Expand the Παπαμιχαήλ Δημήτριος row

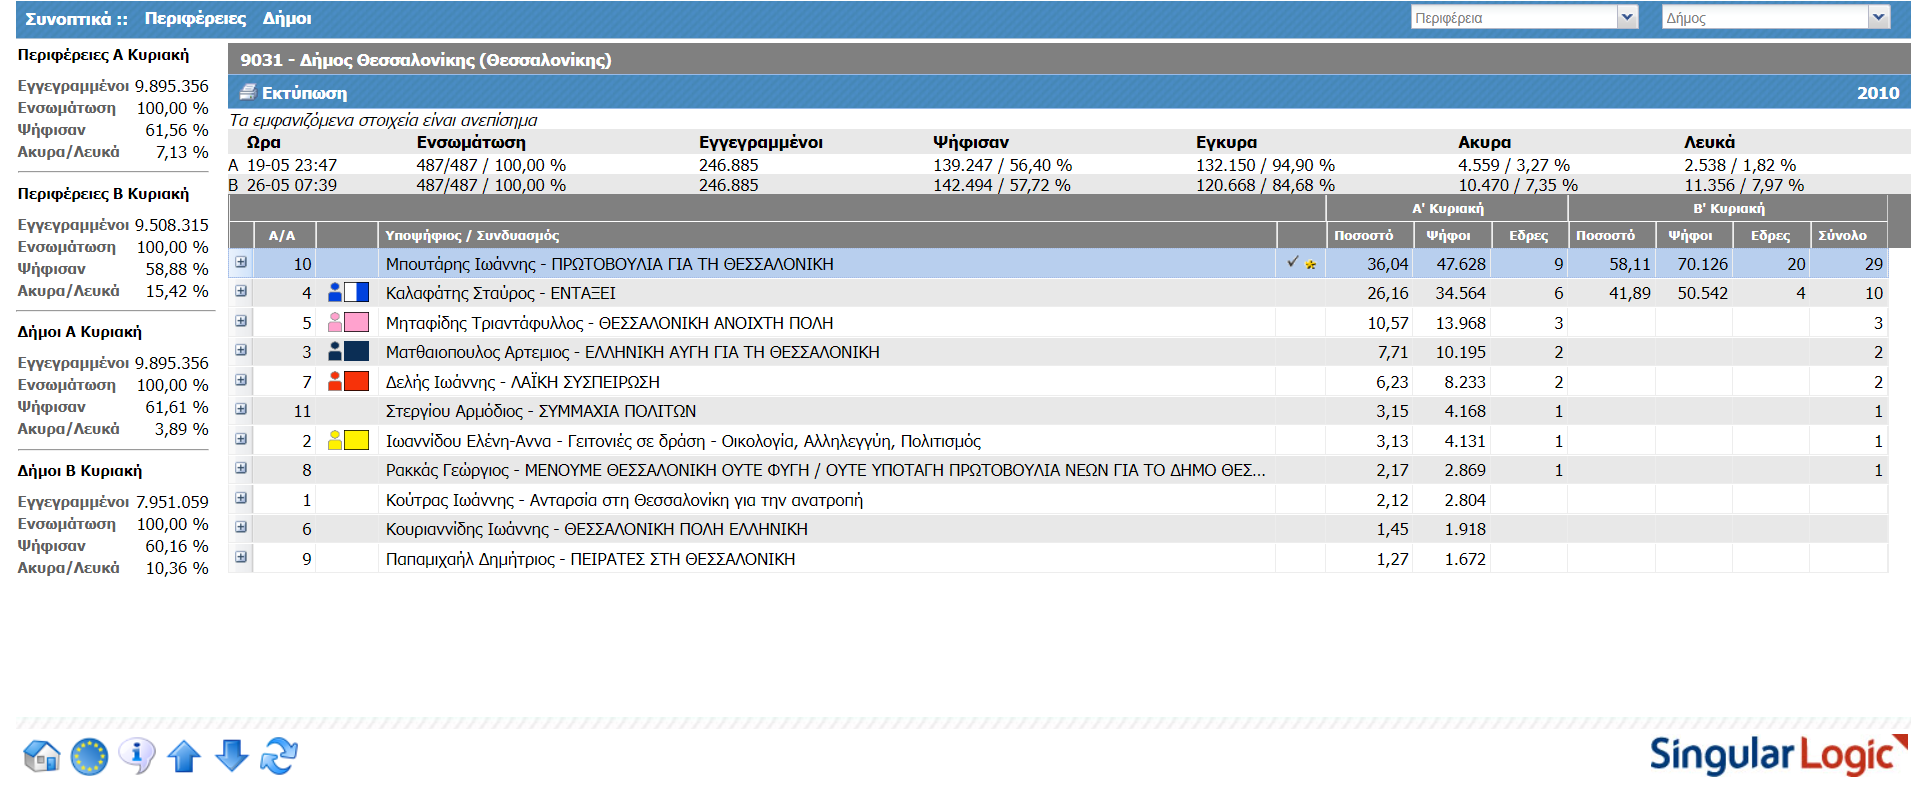(241, 558)
